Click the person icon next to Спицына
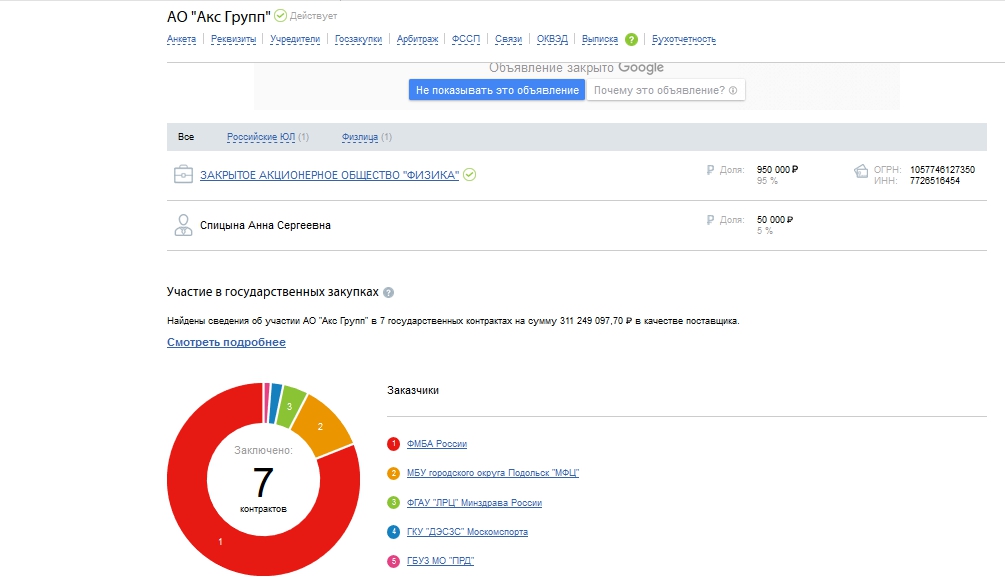Screen dimensions: 1005x578 pos(183,225)
